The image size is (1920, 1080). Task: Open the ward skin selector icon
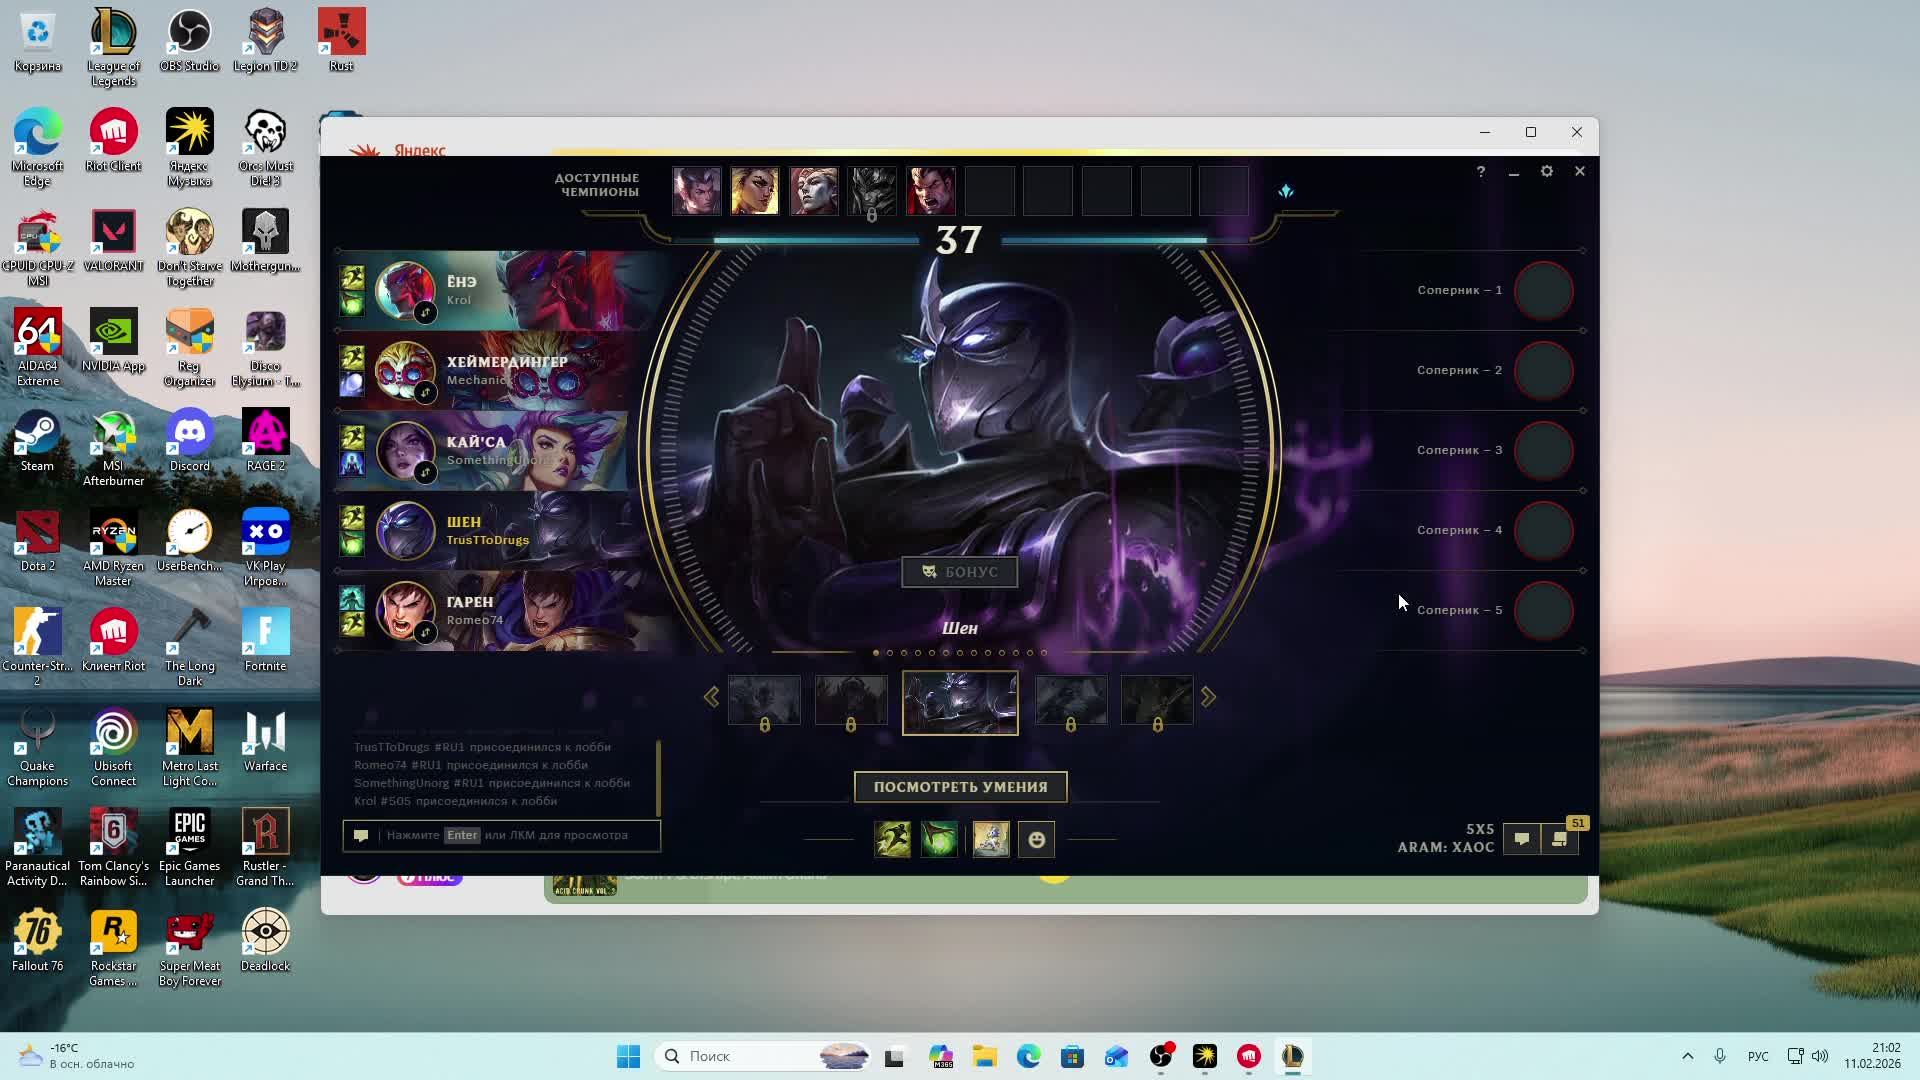click(990, 840)
